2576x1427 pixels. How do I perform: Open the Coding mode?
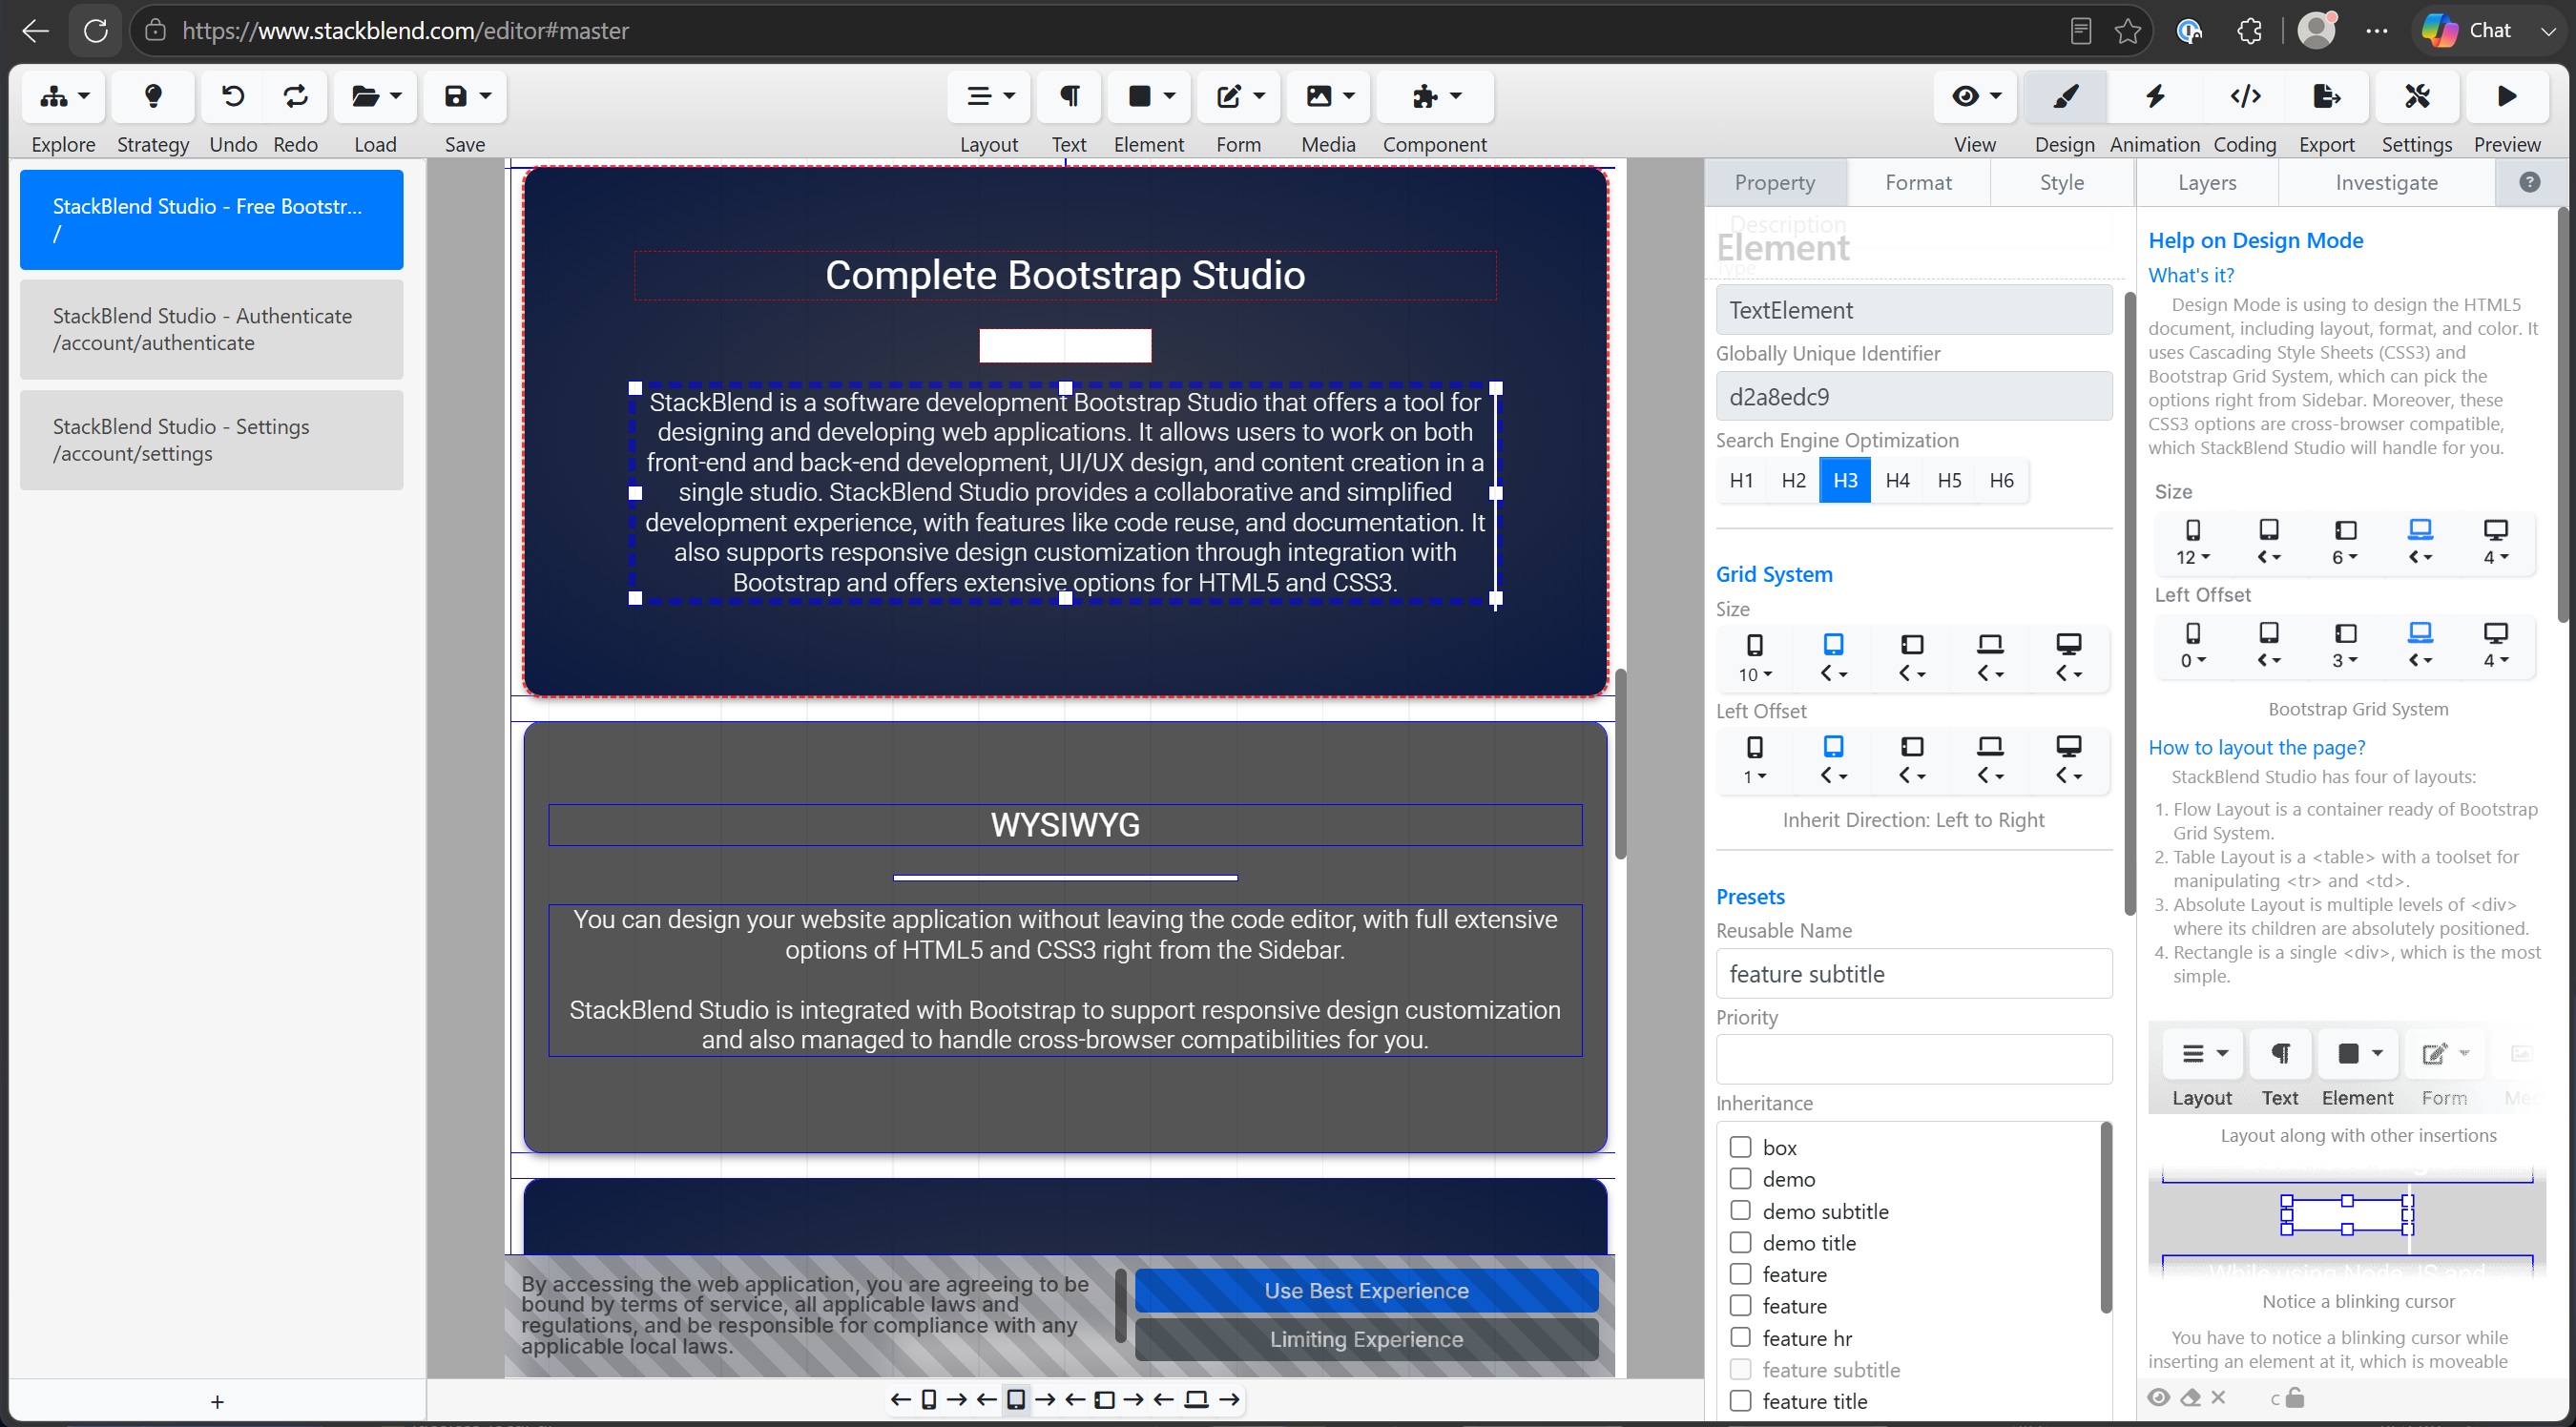coord(2245,96)
